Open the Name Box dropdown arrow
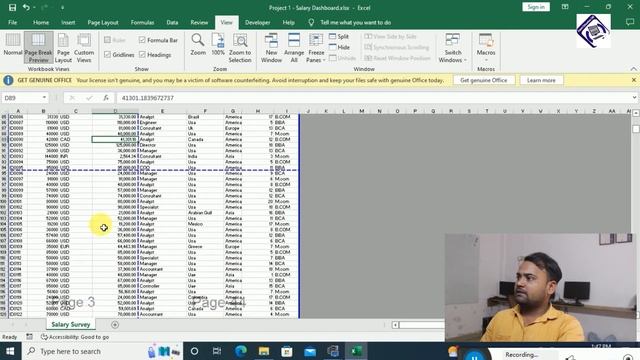Screen dimensions: 640x360 point(44,98)
